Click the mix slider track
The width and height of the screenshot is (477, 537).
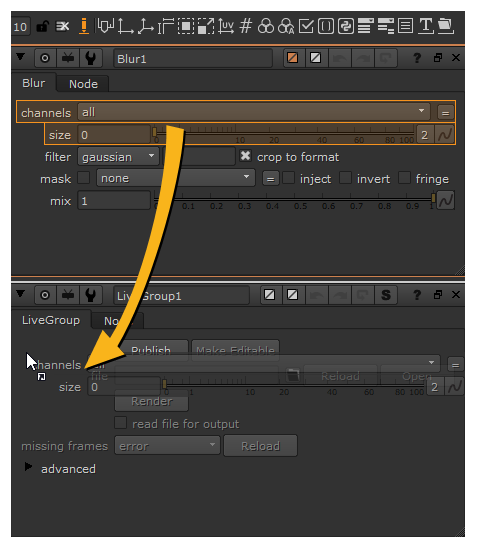[294, 199]
